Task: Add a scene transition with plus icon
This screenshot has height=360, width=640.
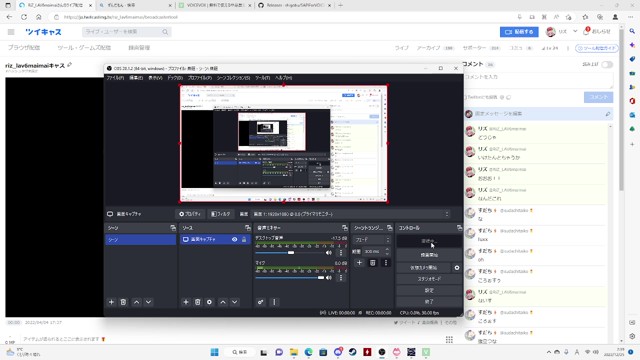Action: pyautogui.click(x=359, y=263)
